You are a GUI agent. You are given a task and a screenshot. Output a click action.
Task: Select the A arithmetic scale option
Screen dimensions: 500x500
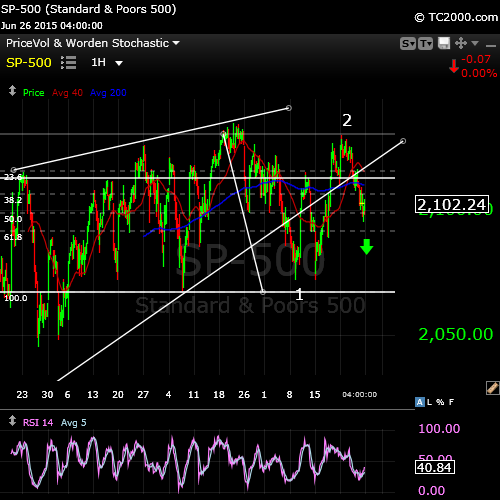420,402
